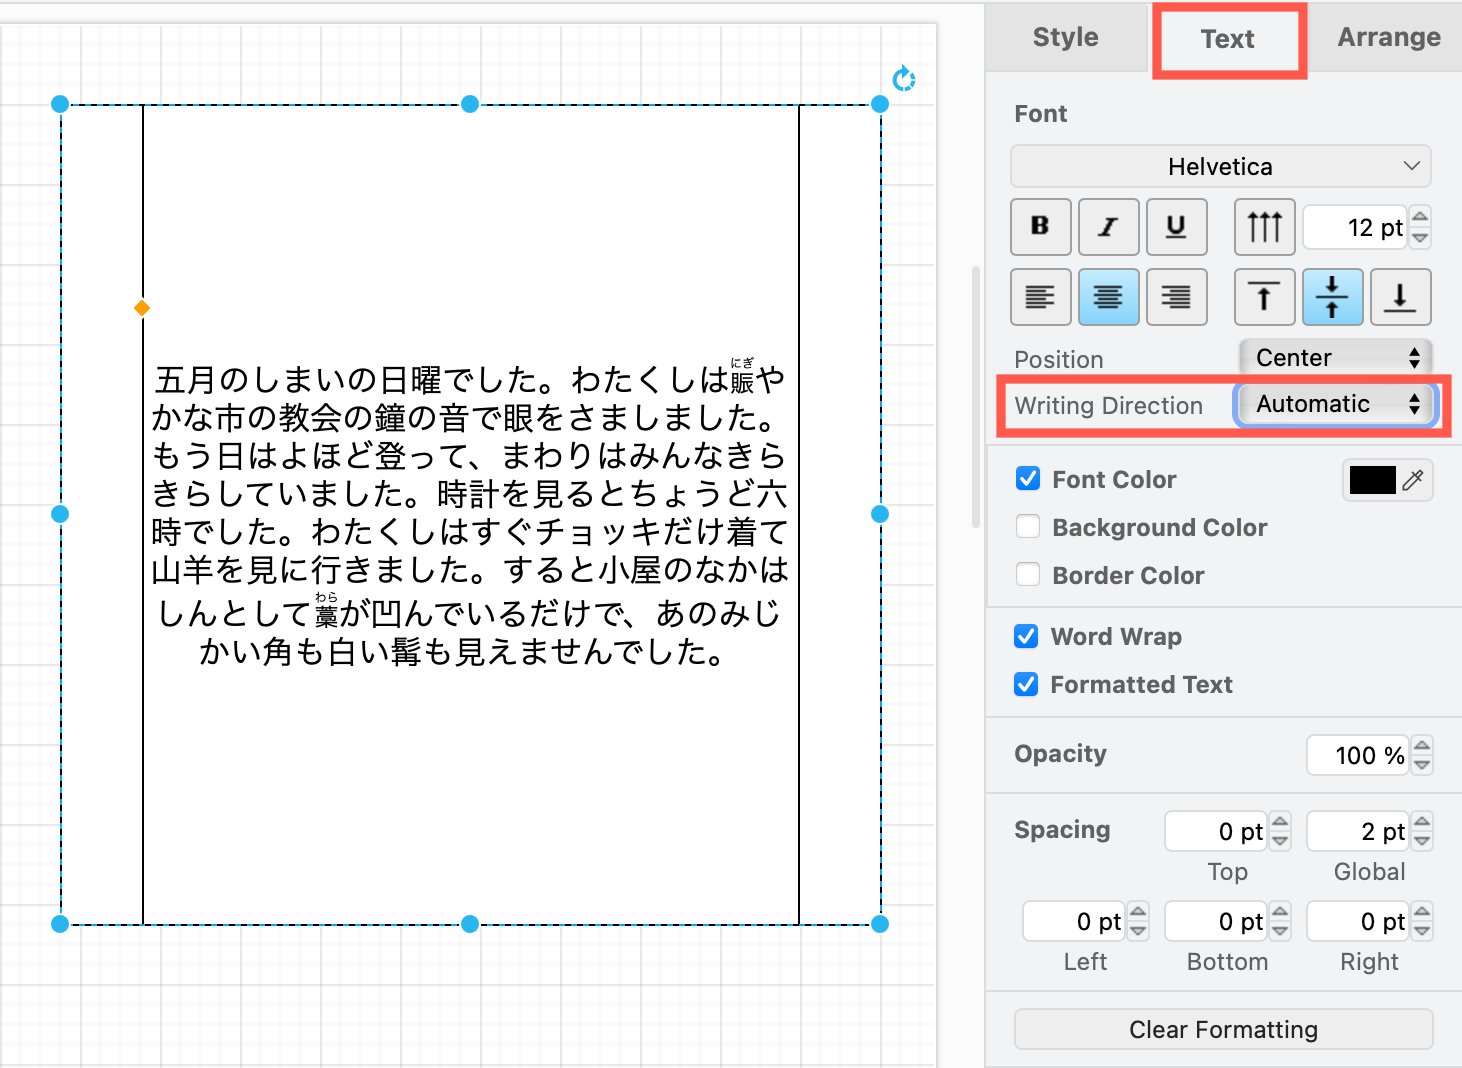
Task: Open the Writing Direction dropdown
Action: click(1335, 404)
